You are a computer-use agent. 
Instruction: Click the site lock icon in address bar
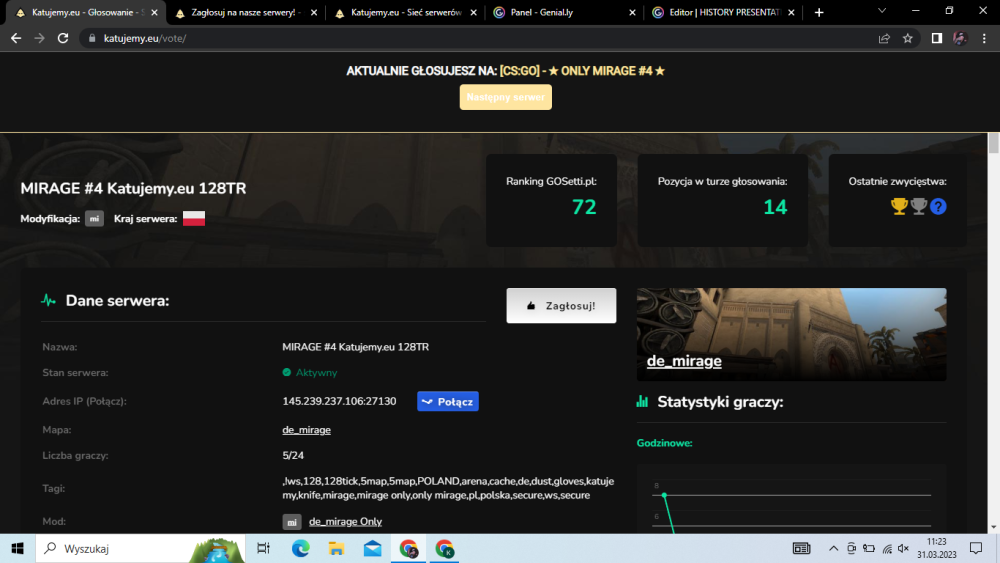[x=92, y=38]
